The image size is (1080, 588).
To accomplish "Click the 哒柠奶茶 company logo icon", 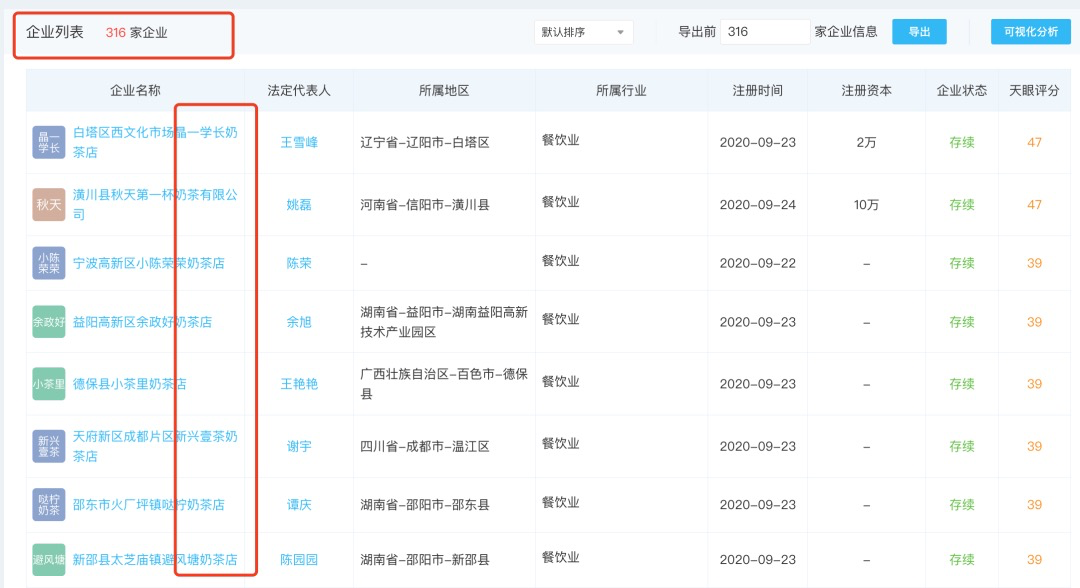I will 49,505.
